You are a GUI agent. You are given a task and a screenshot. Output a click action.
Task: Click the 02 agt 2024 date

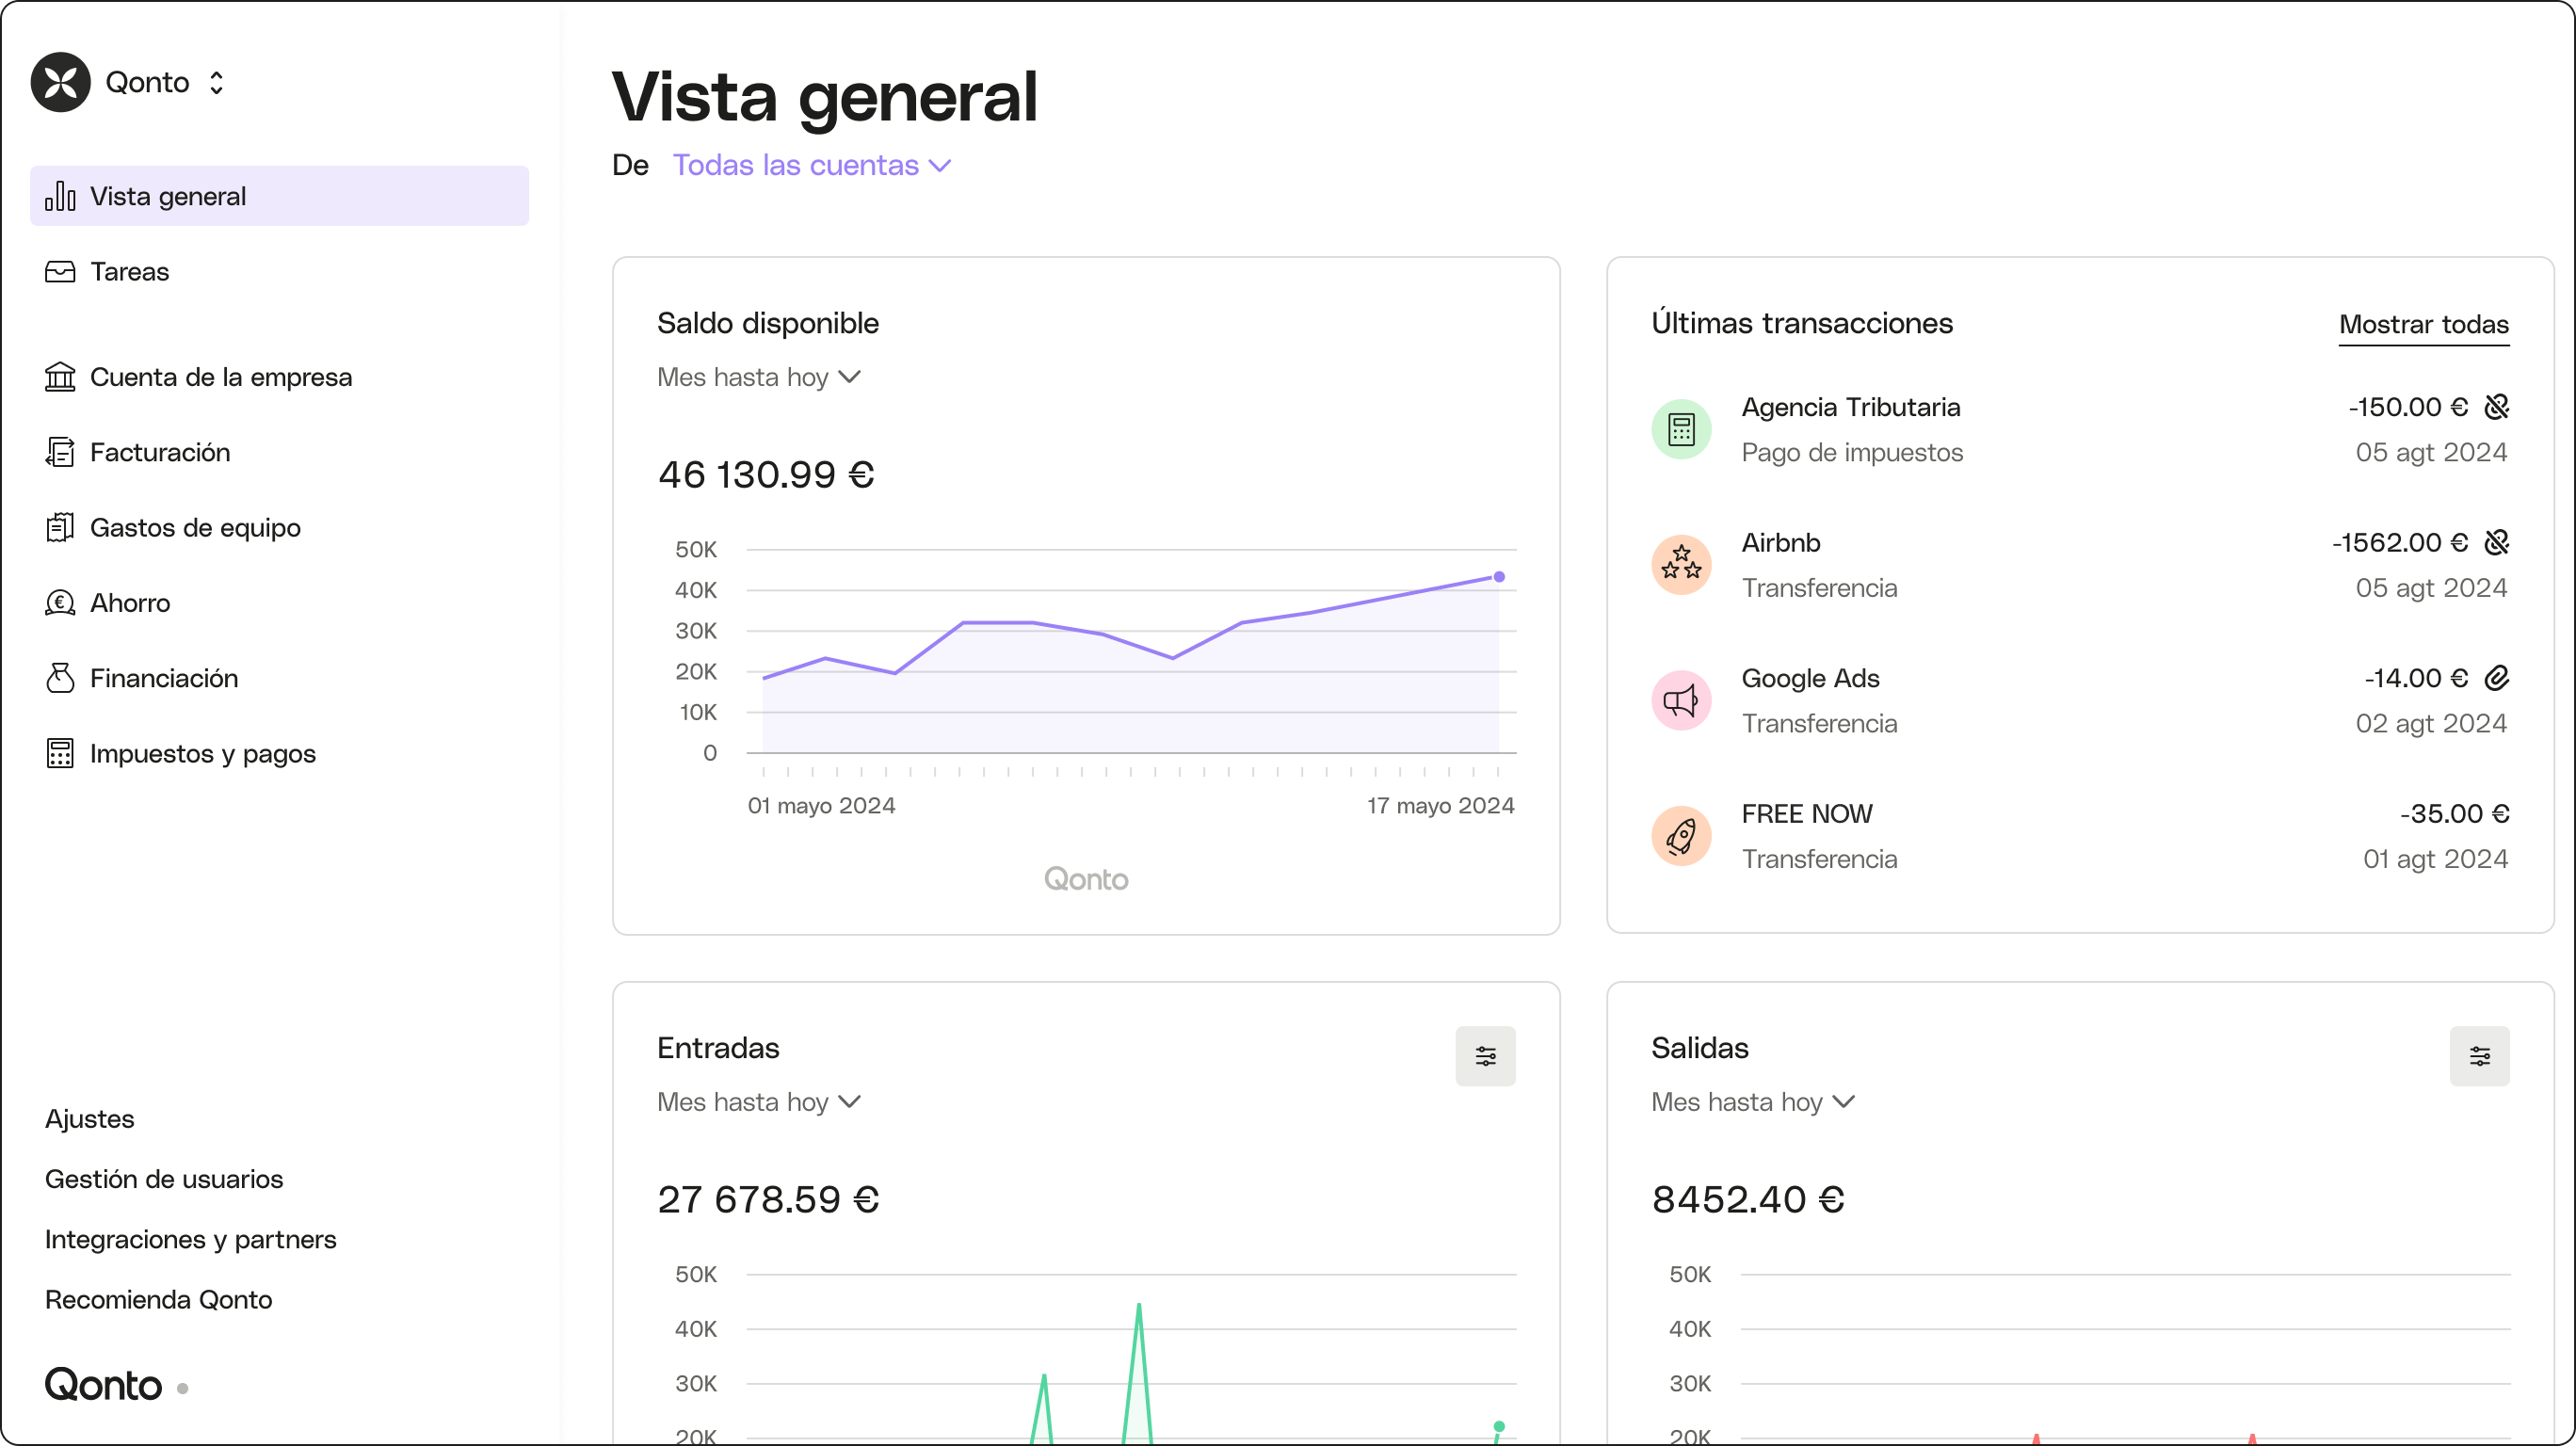tap(2431, 723)
